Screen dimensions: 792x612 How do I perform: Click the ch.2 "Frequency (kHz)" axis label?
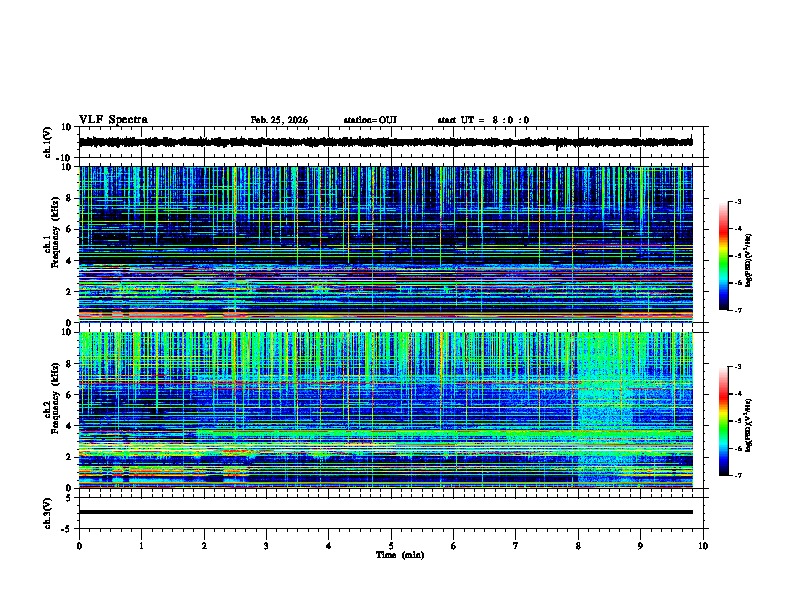coord(55,398)
